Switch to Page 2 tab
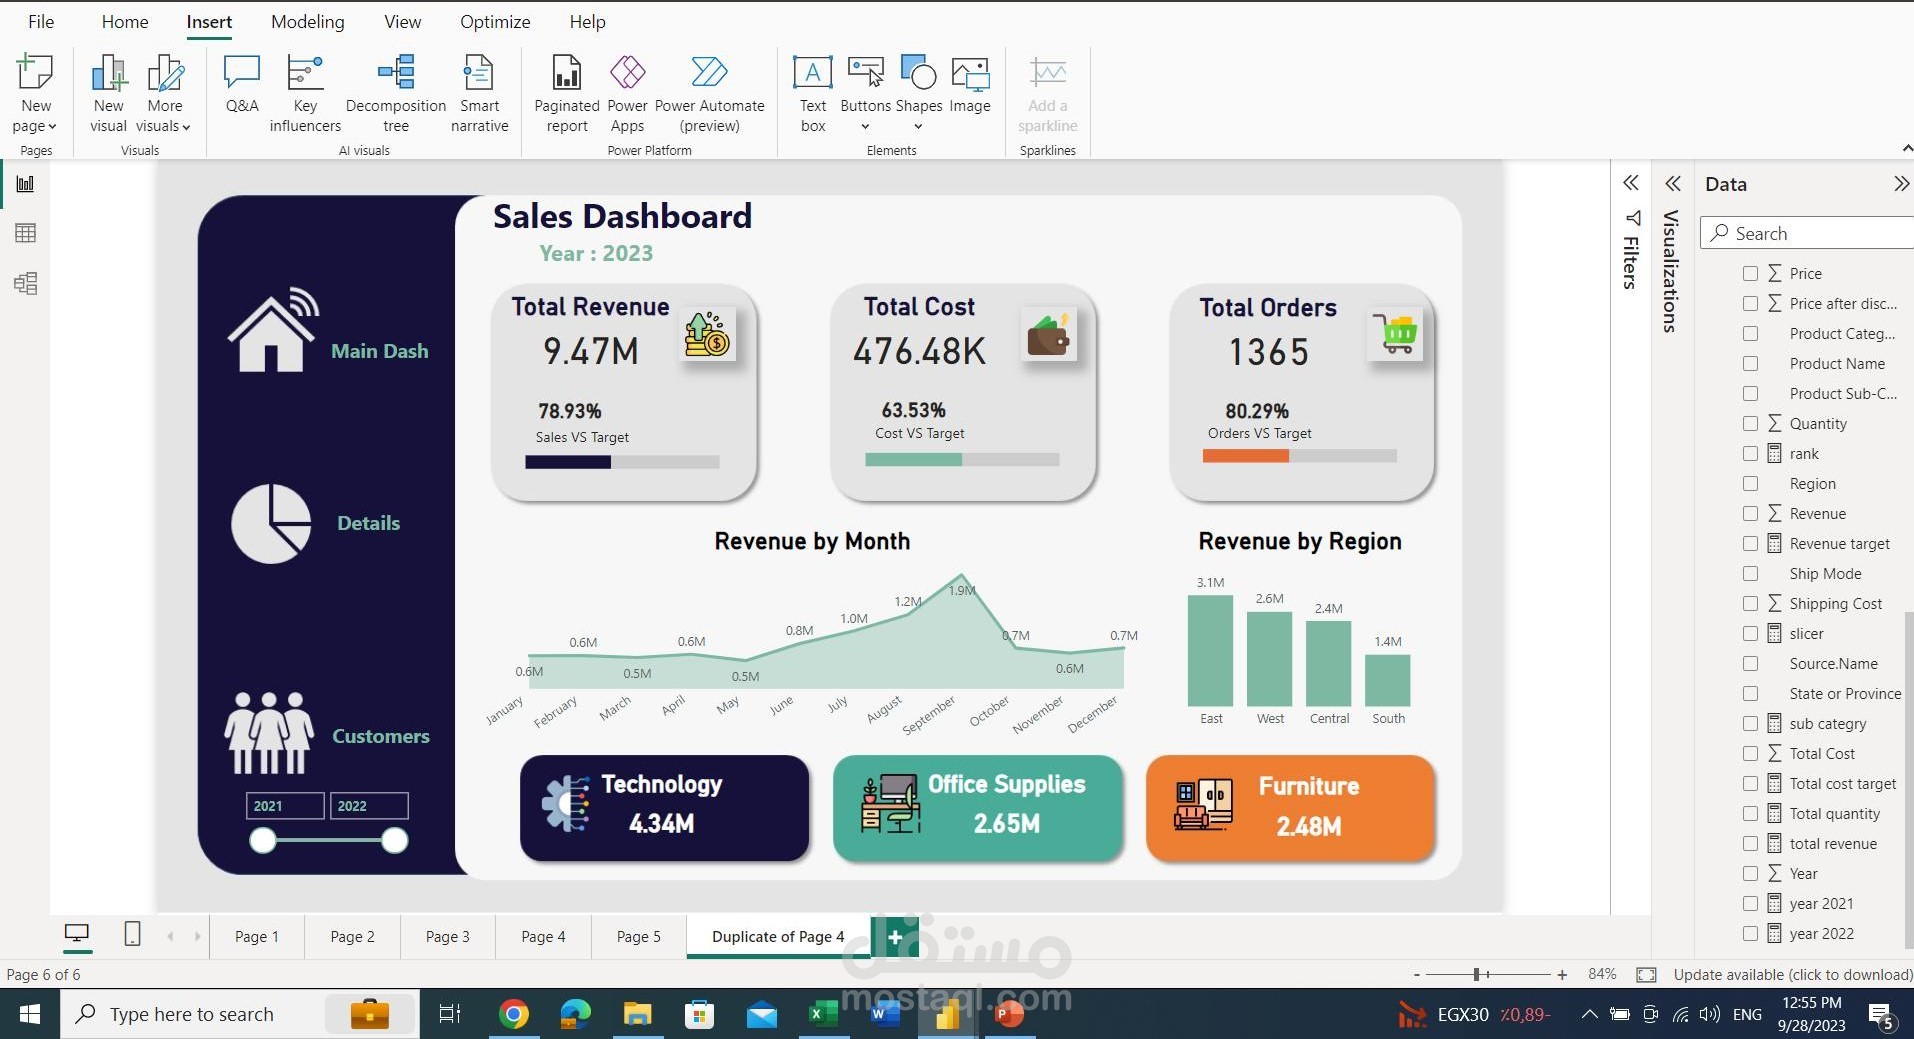This screenshot has height=1039, width=1914. [352, 937]
